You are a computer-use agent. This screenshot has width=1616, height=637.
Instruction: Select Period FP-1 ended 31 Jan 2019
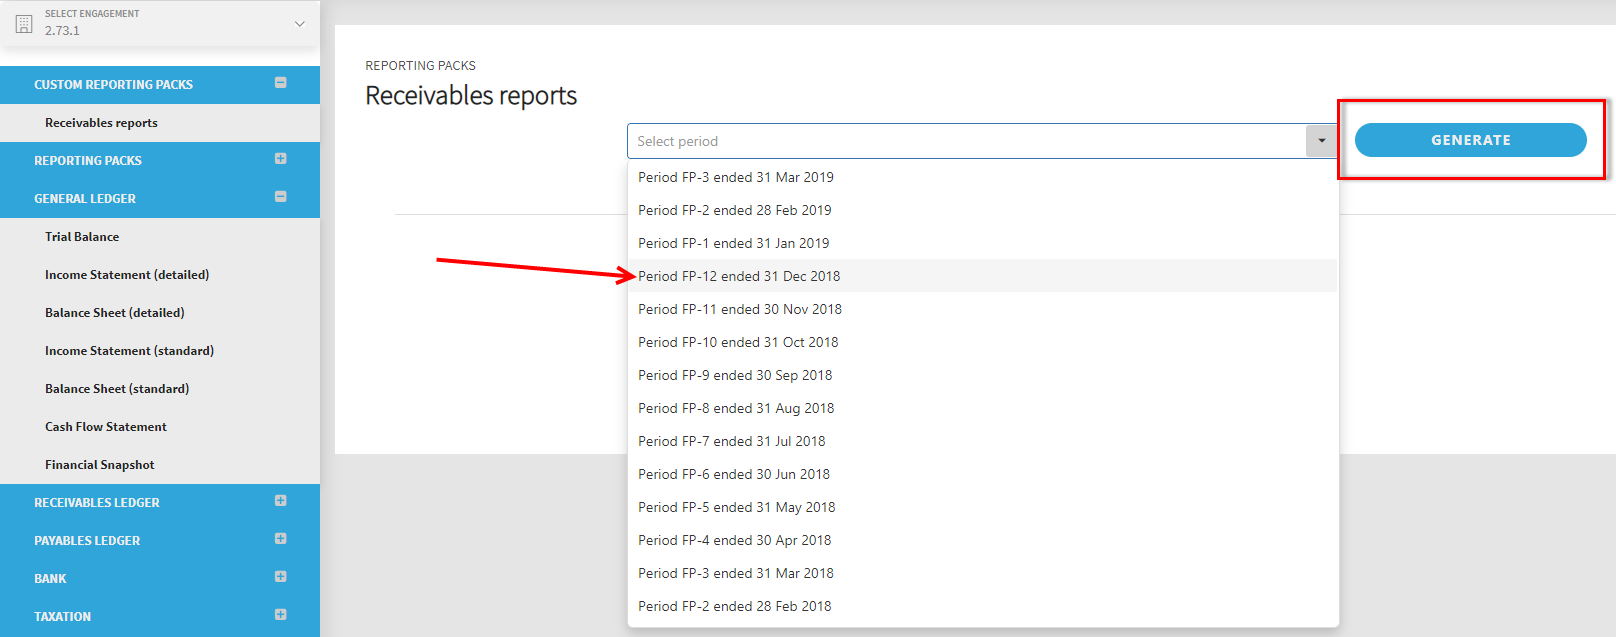[x=983, y=243]
